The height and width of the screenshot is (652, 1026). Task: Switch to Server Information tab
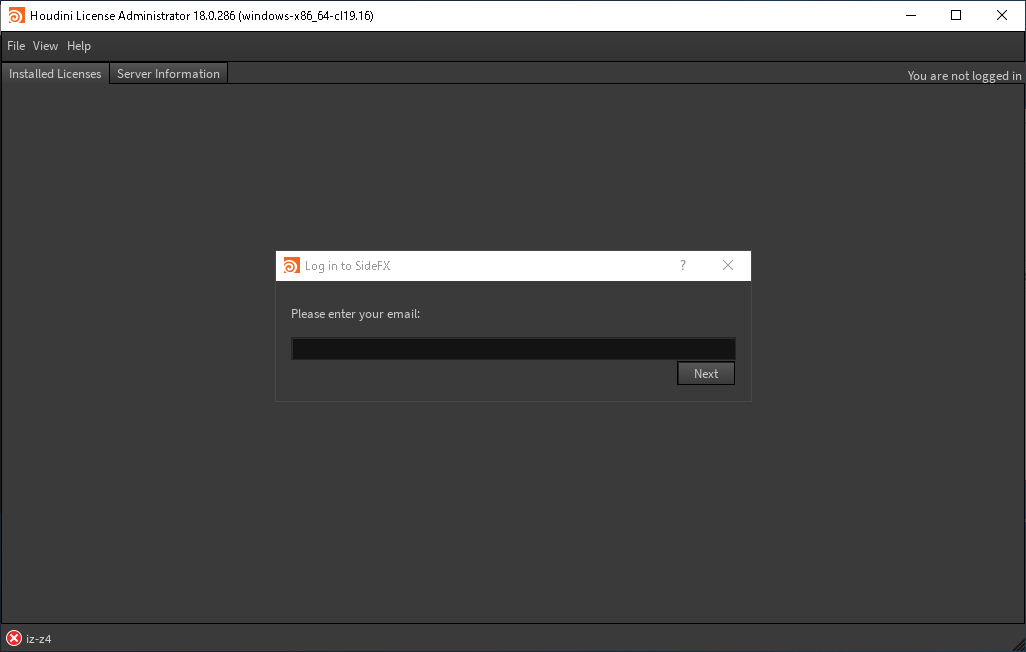[168, 74]
